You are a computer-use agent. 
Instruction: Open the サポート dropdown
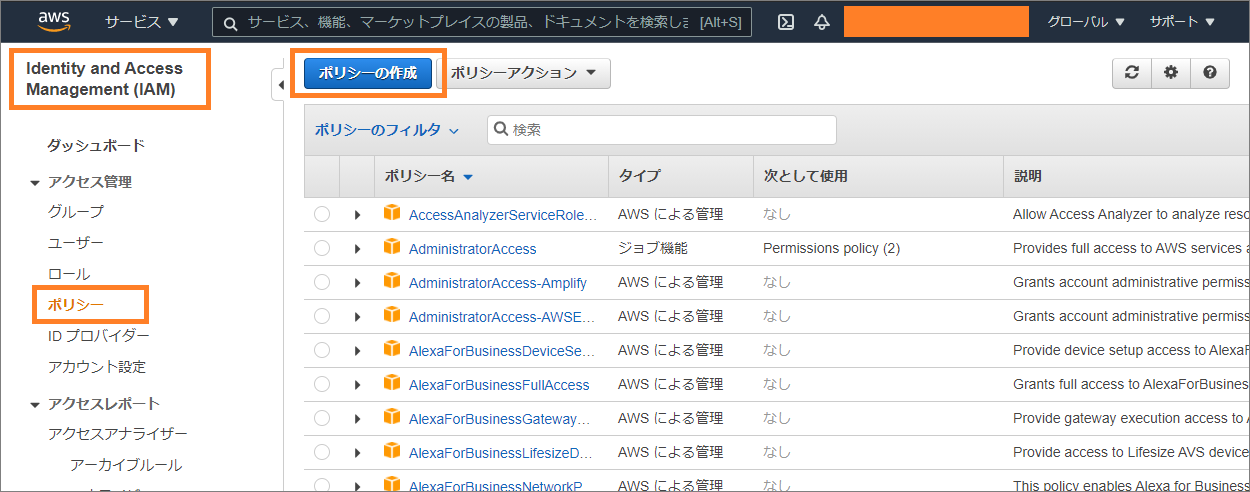(x=1182, y=22)
